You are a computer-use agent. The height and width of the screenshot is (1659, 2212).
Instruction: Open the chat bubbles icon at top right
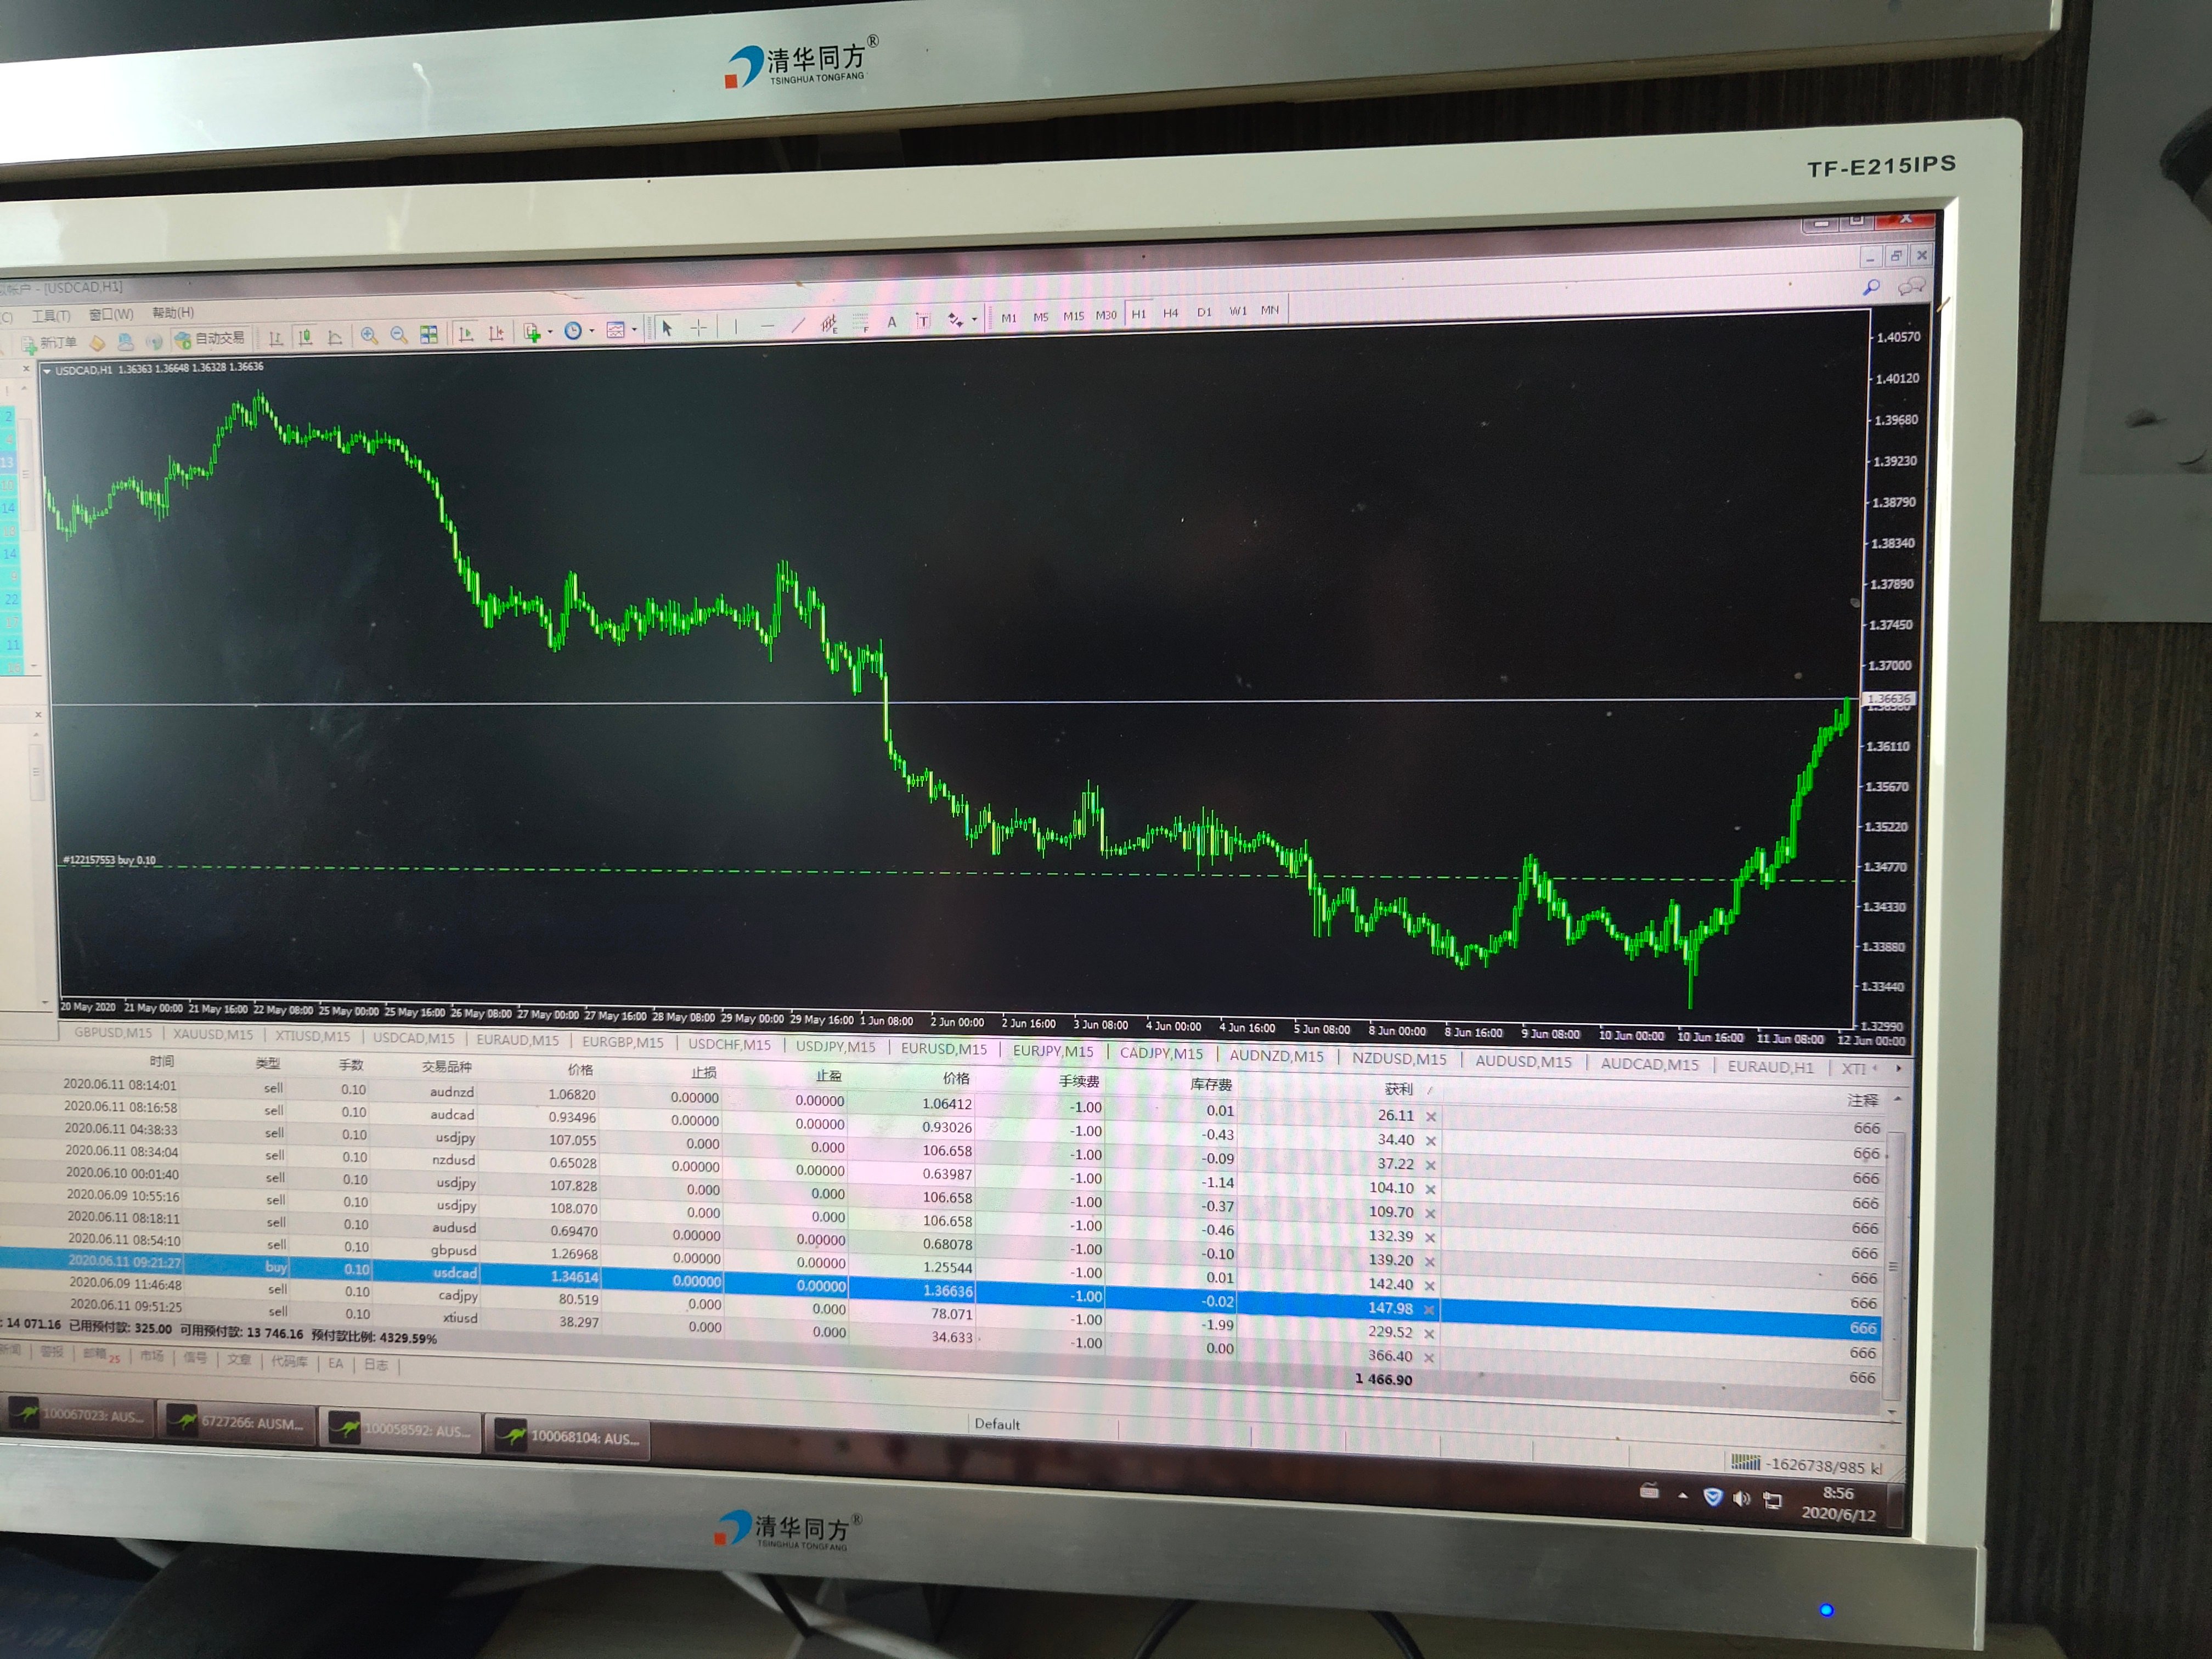[x=1912, y=287]
